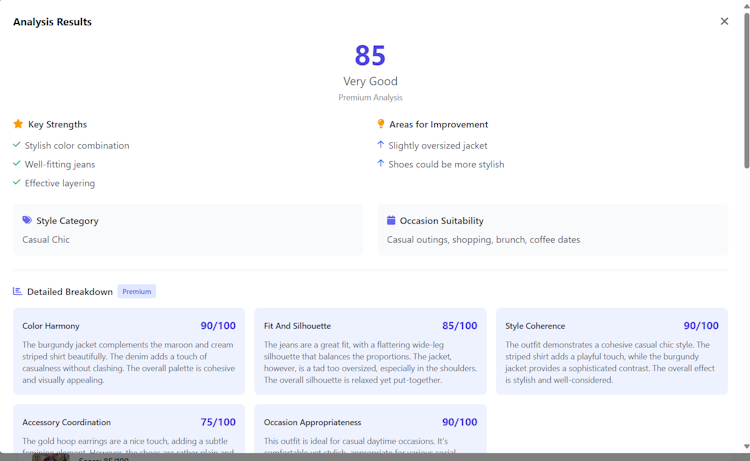This screenshot has height=461, width=750.
Task: Click the Occasion Appropriateness 90/100 score
Action: (x=460, y=422)
